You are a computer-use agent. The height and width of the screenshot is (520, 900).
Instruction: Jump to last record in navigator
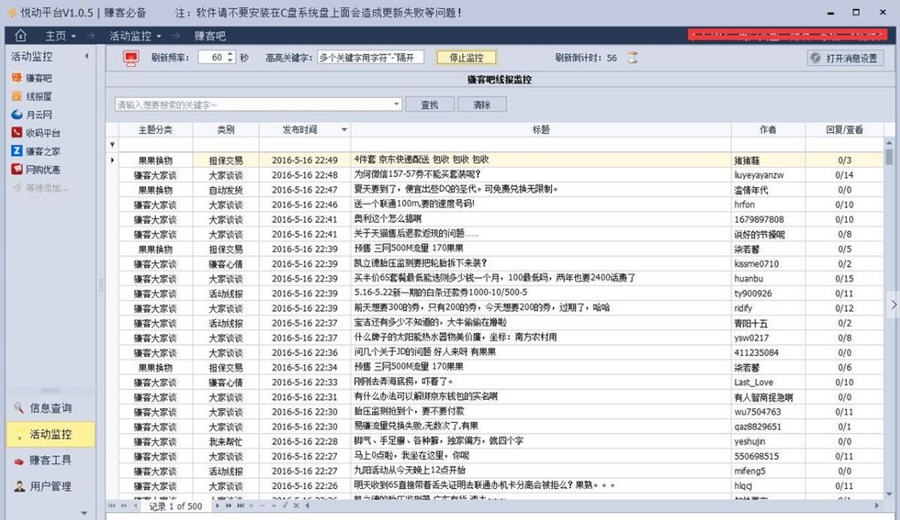point(240,506)
